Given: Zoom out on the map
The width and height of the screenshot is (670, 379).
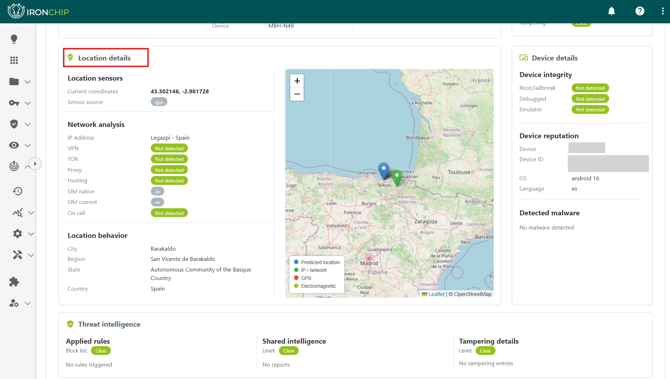Looking at the screenshot, I should [x=297, y=94].
